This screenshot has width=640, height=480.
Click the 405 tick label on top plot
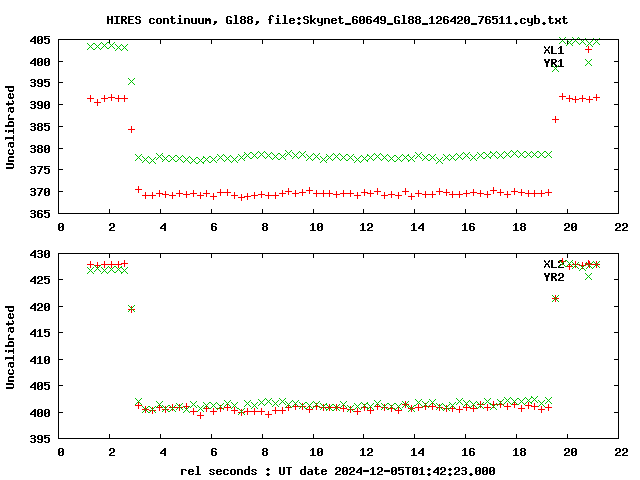(x=40, y=40)
